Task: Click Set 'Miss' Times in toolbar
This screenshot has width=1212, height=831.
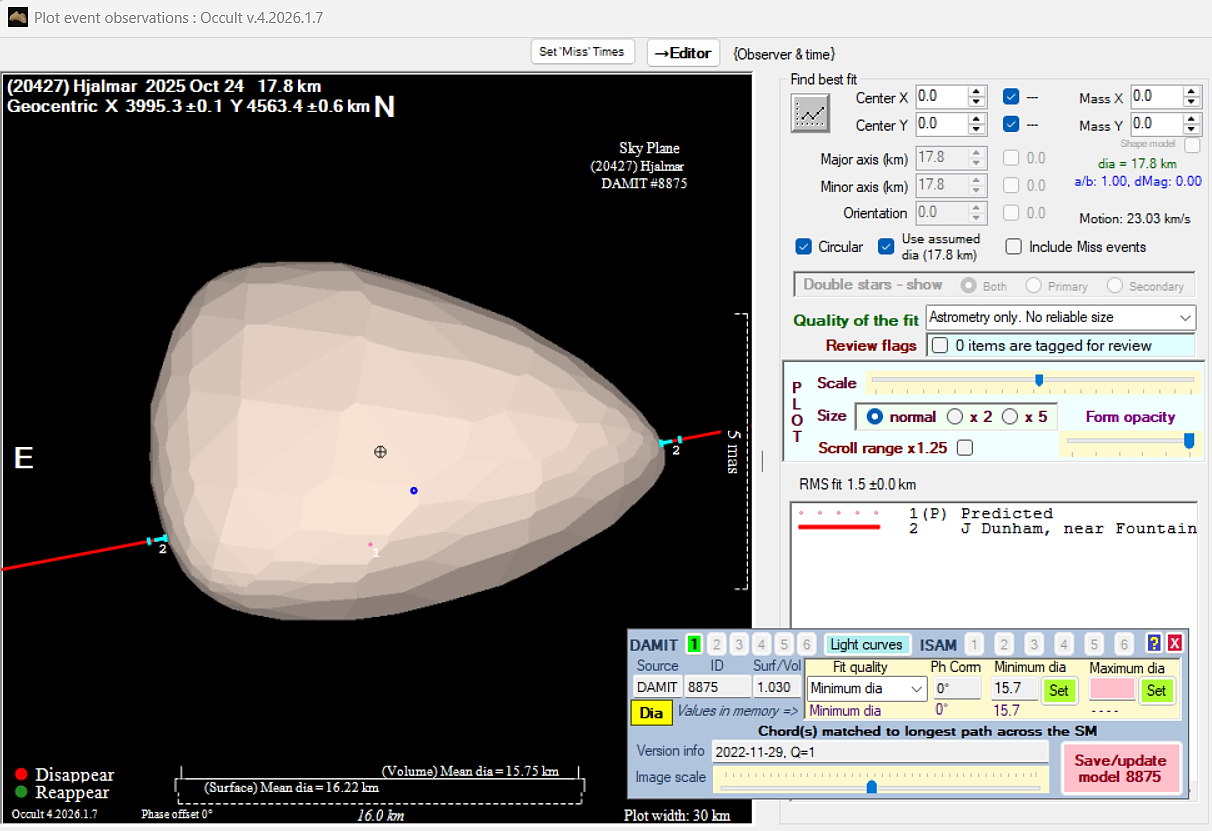Action: [582, 52]
